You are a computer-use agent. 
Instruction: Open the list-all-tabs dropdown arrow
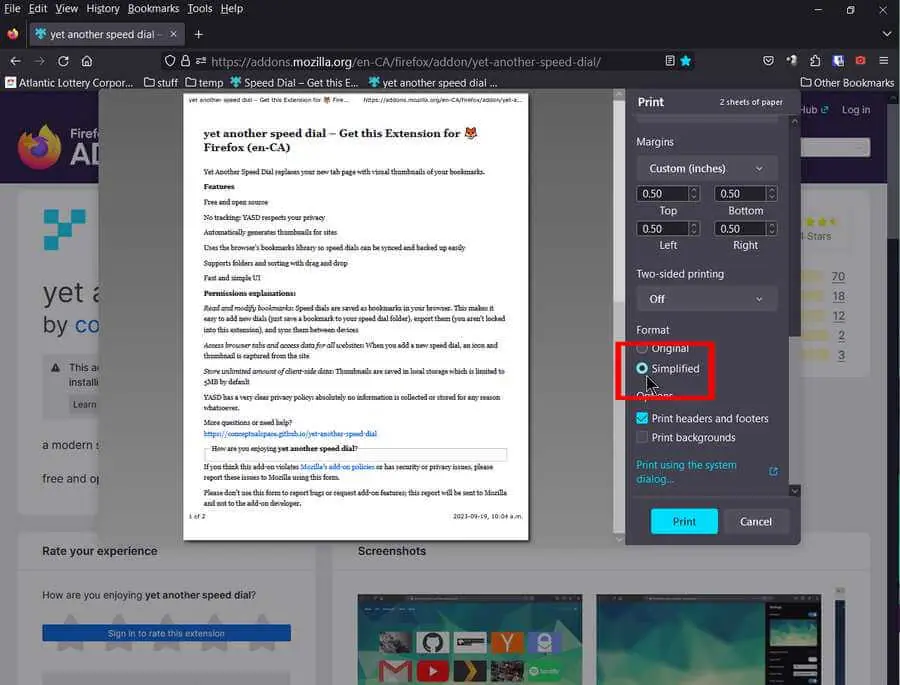click(886, 34)
